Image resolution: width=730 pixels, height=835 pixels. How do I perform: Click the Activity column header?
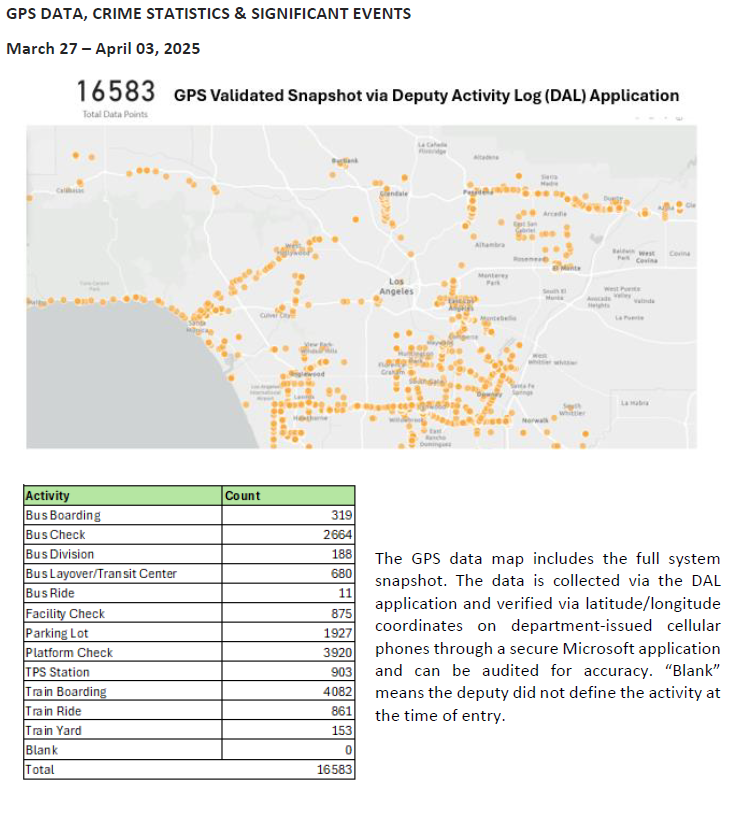[x=48, y=496]
